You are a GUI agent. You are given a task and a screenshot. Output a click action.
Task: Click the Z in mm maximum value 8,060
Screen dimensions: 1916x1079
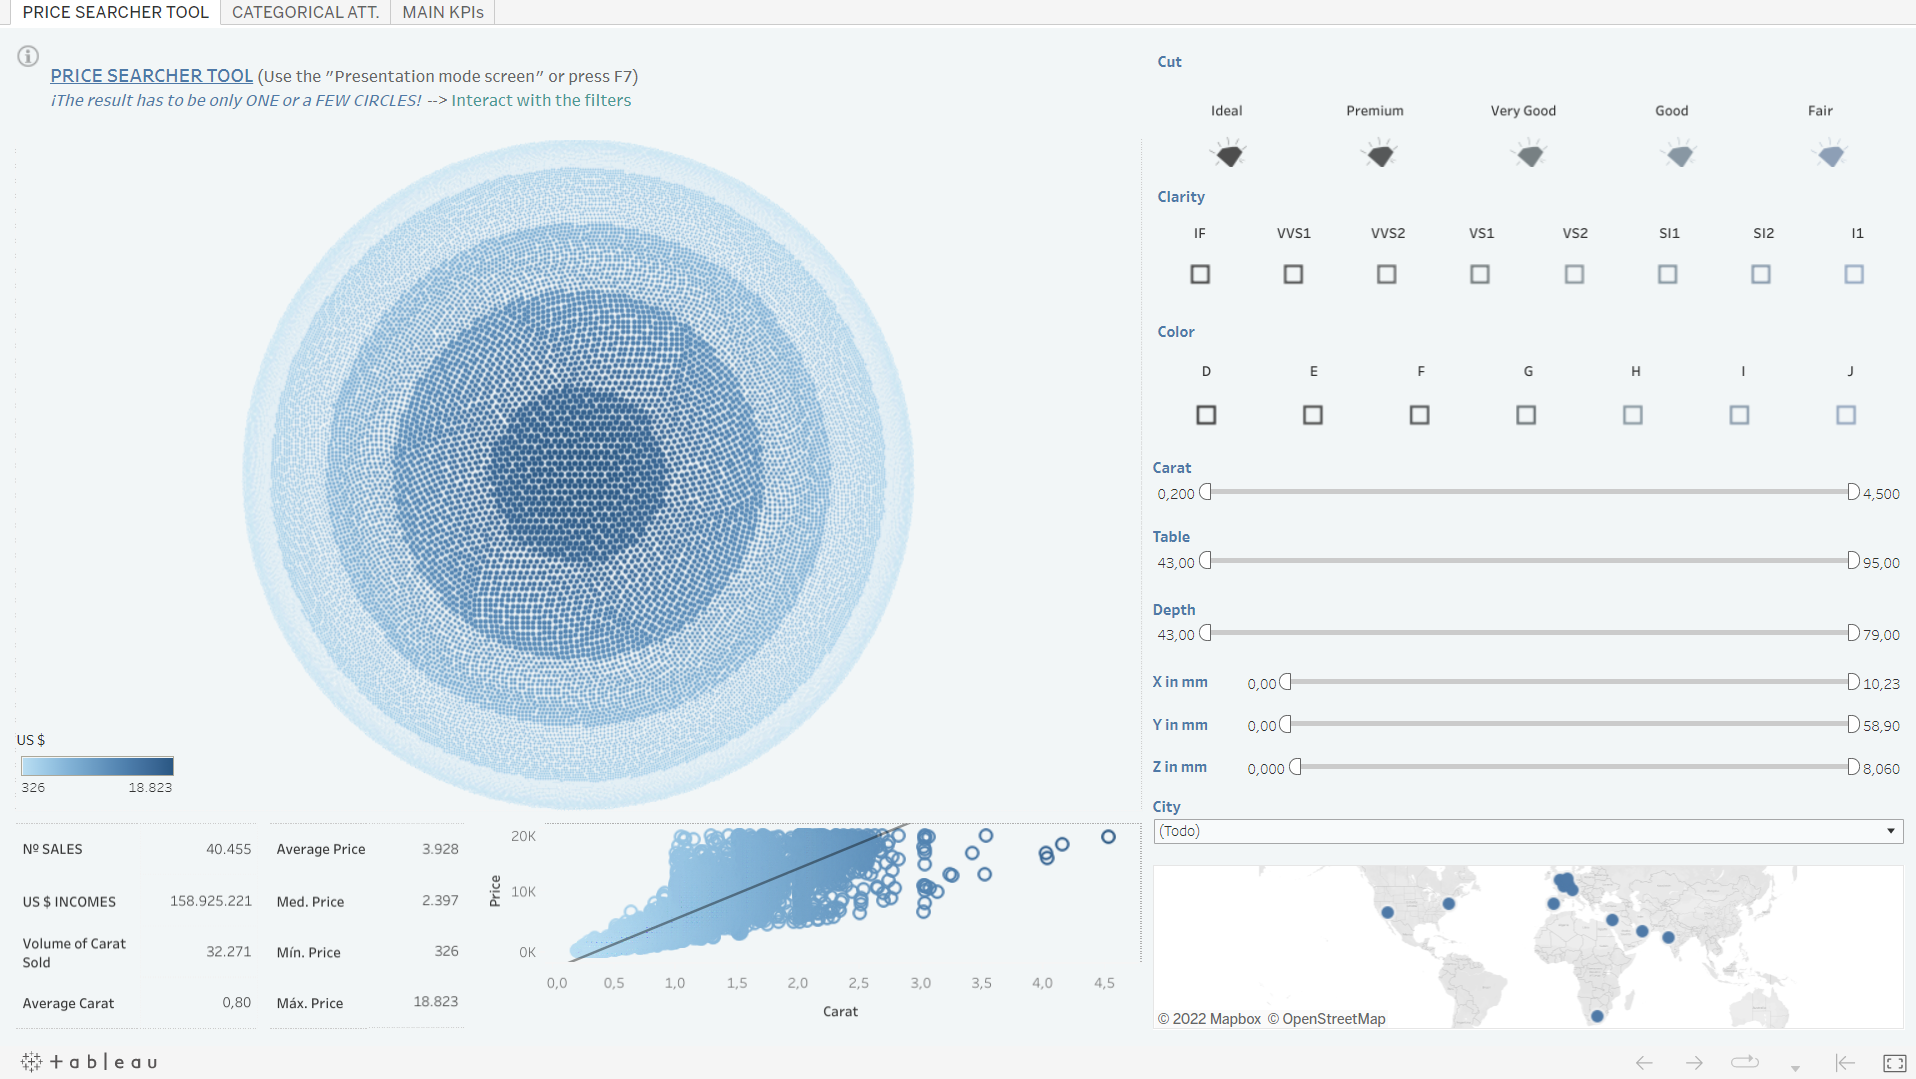[1881, 769]
